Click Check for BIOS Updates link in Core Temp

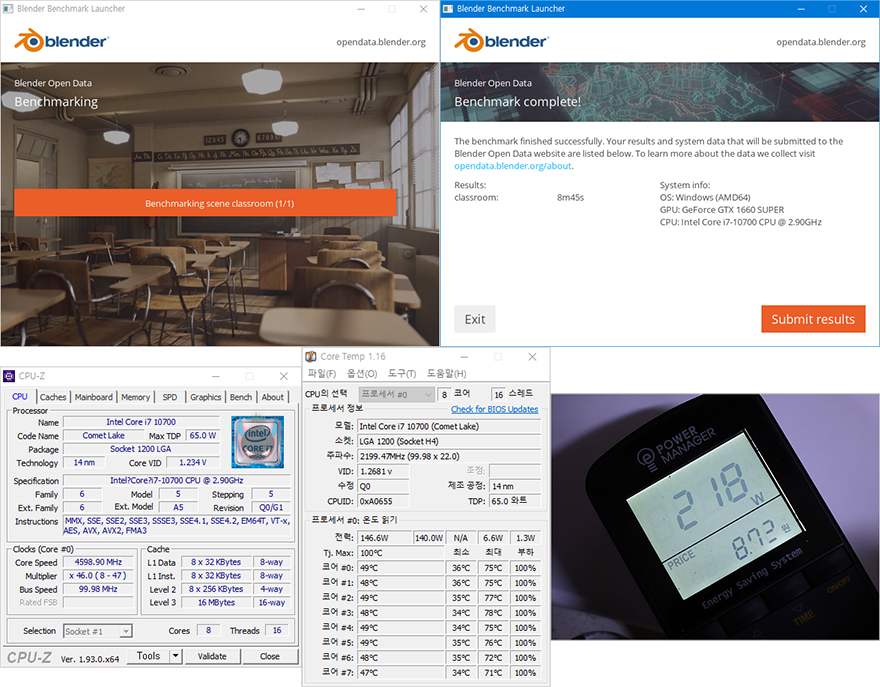click(x=494, y=409)
